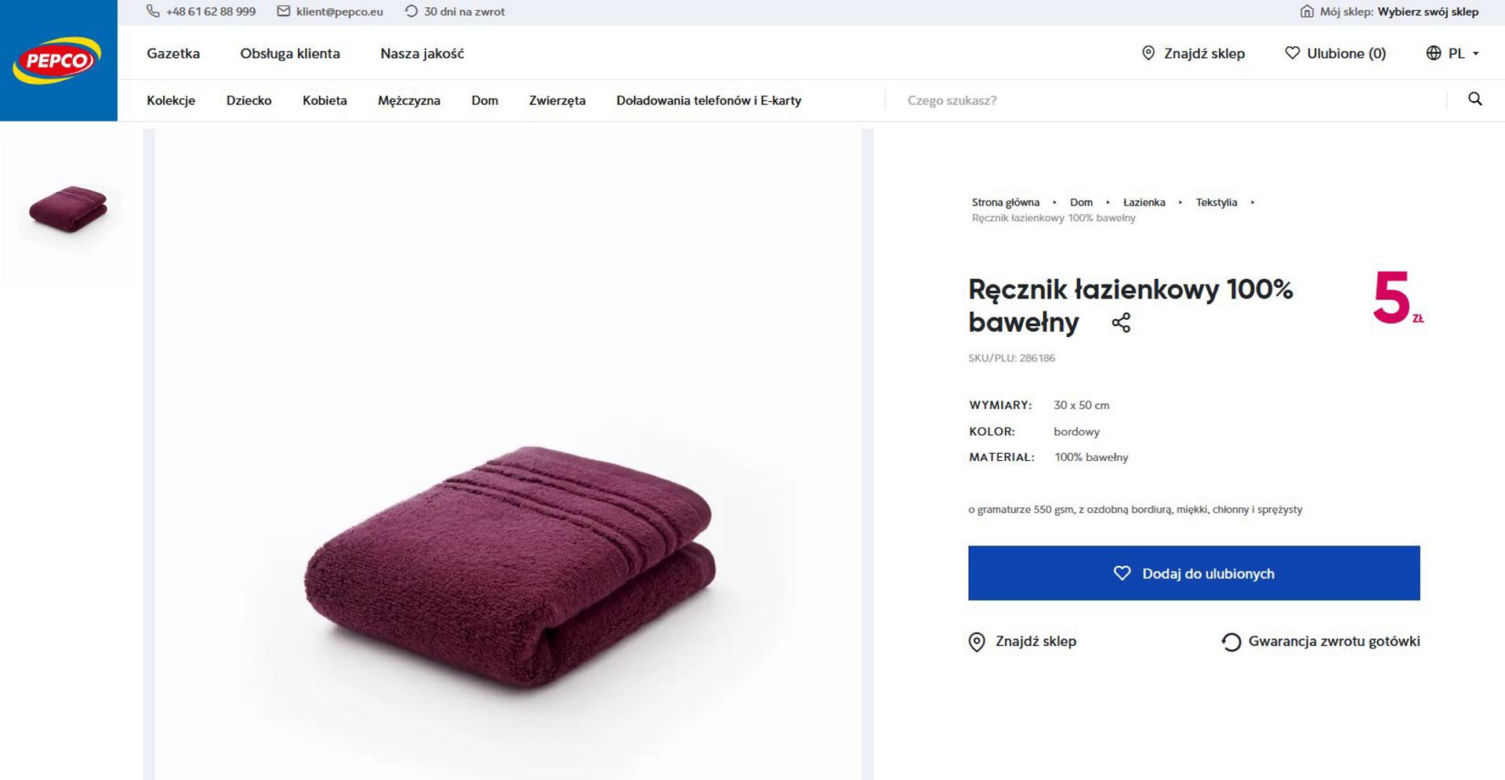Click Dodaj do ulubionych button
Image resolution: width=1505 pixels, height=780 pixels.
[x=1194, y=573]
